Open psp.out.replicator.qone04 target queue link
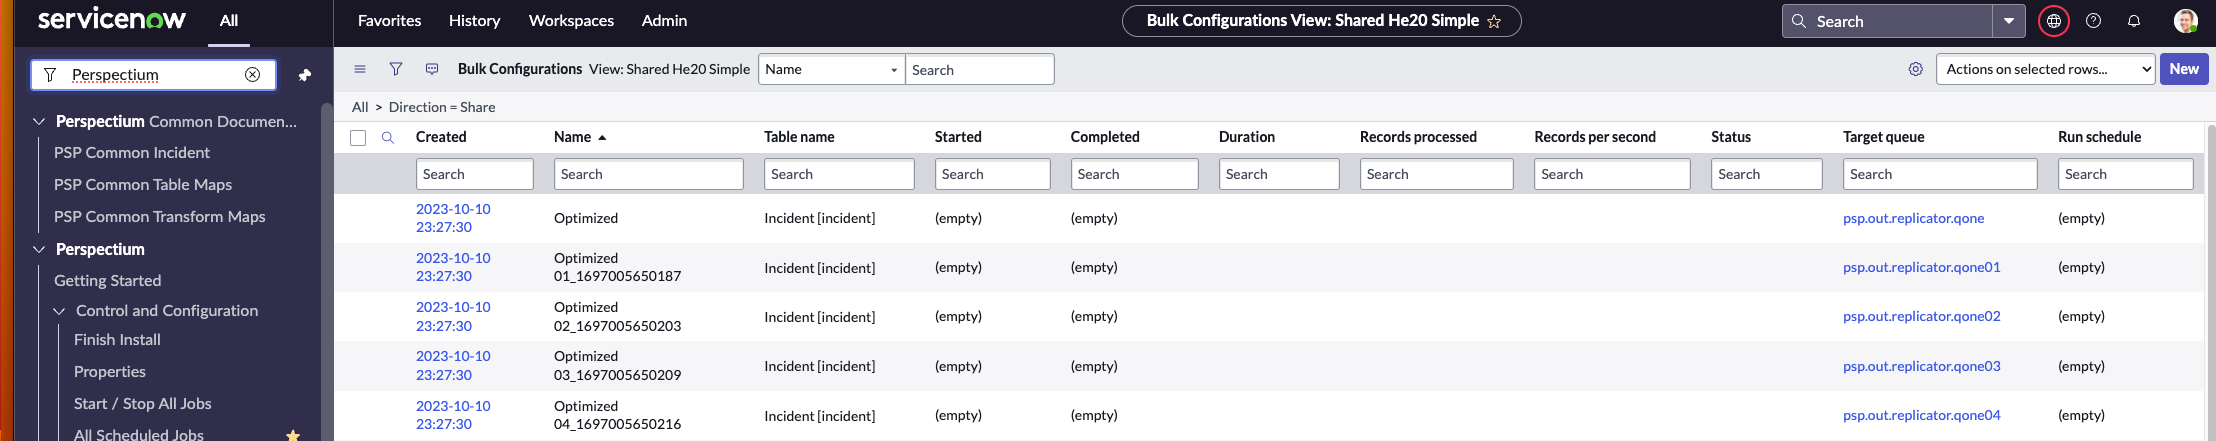2216x441 pixels. click(1921, 415)
